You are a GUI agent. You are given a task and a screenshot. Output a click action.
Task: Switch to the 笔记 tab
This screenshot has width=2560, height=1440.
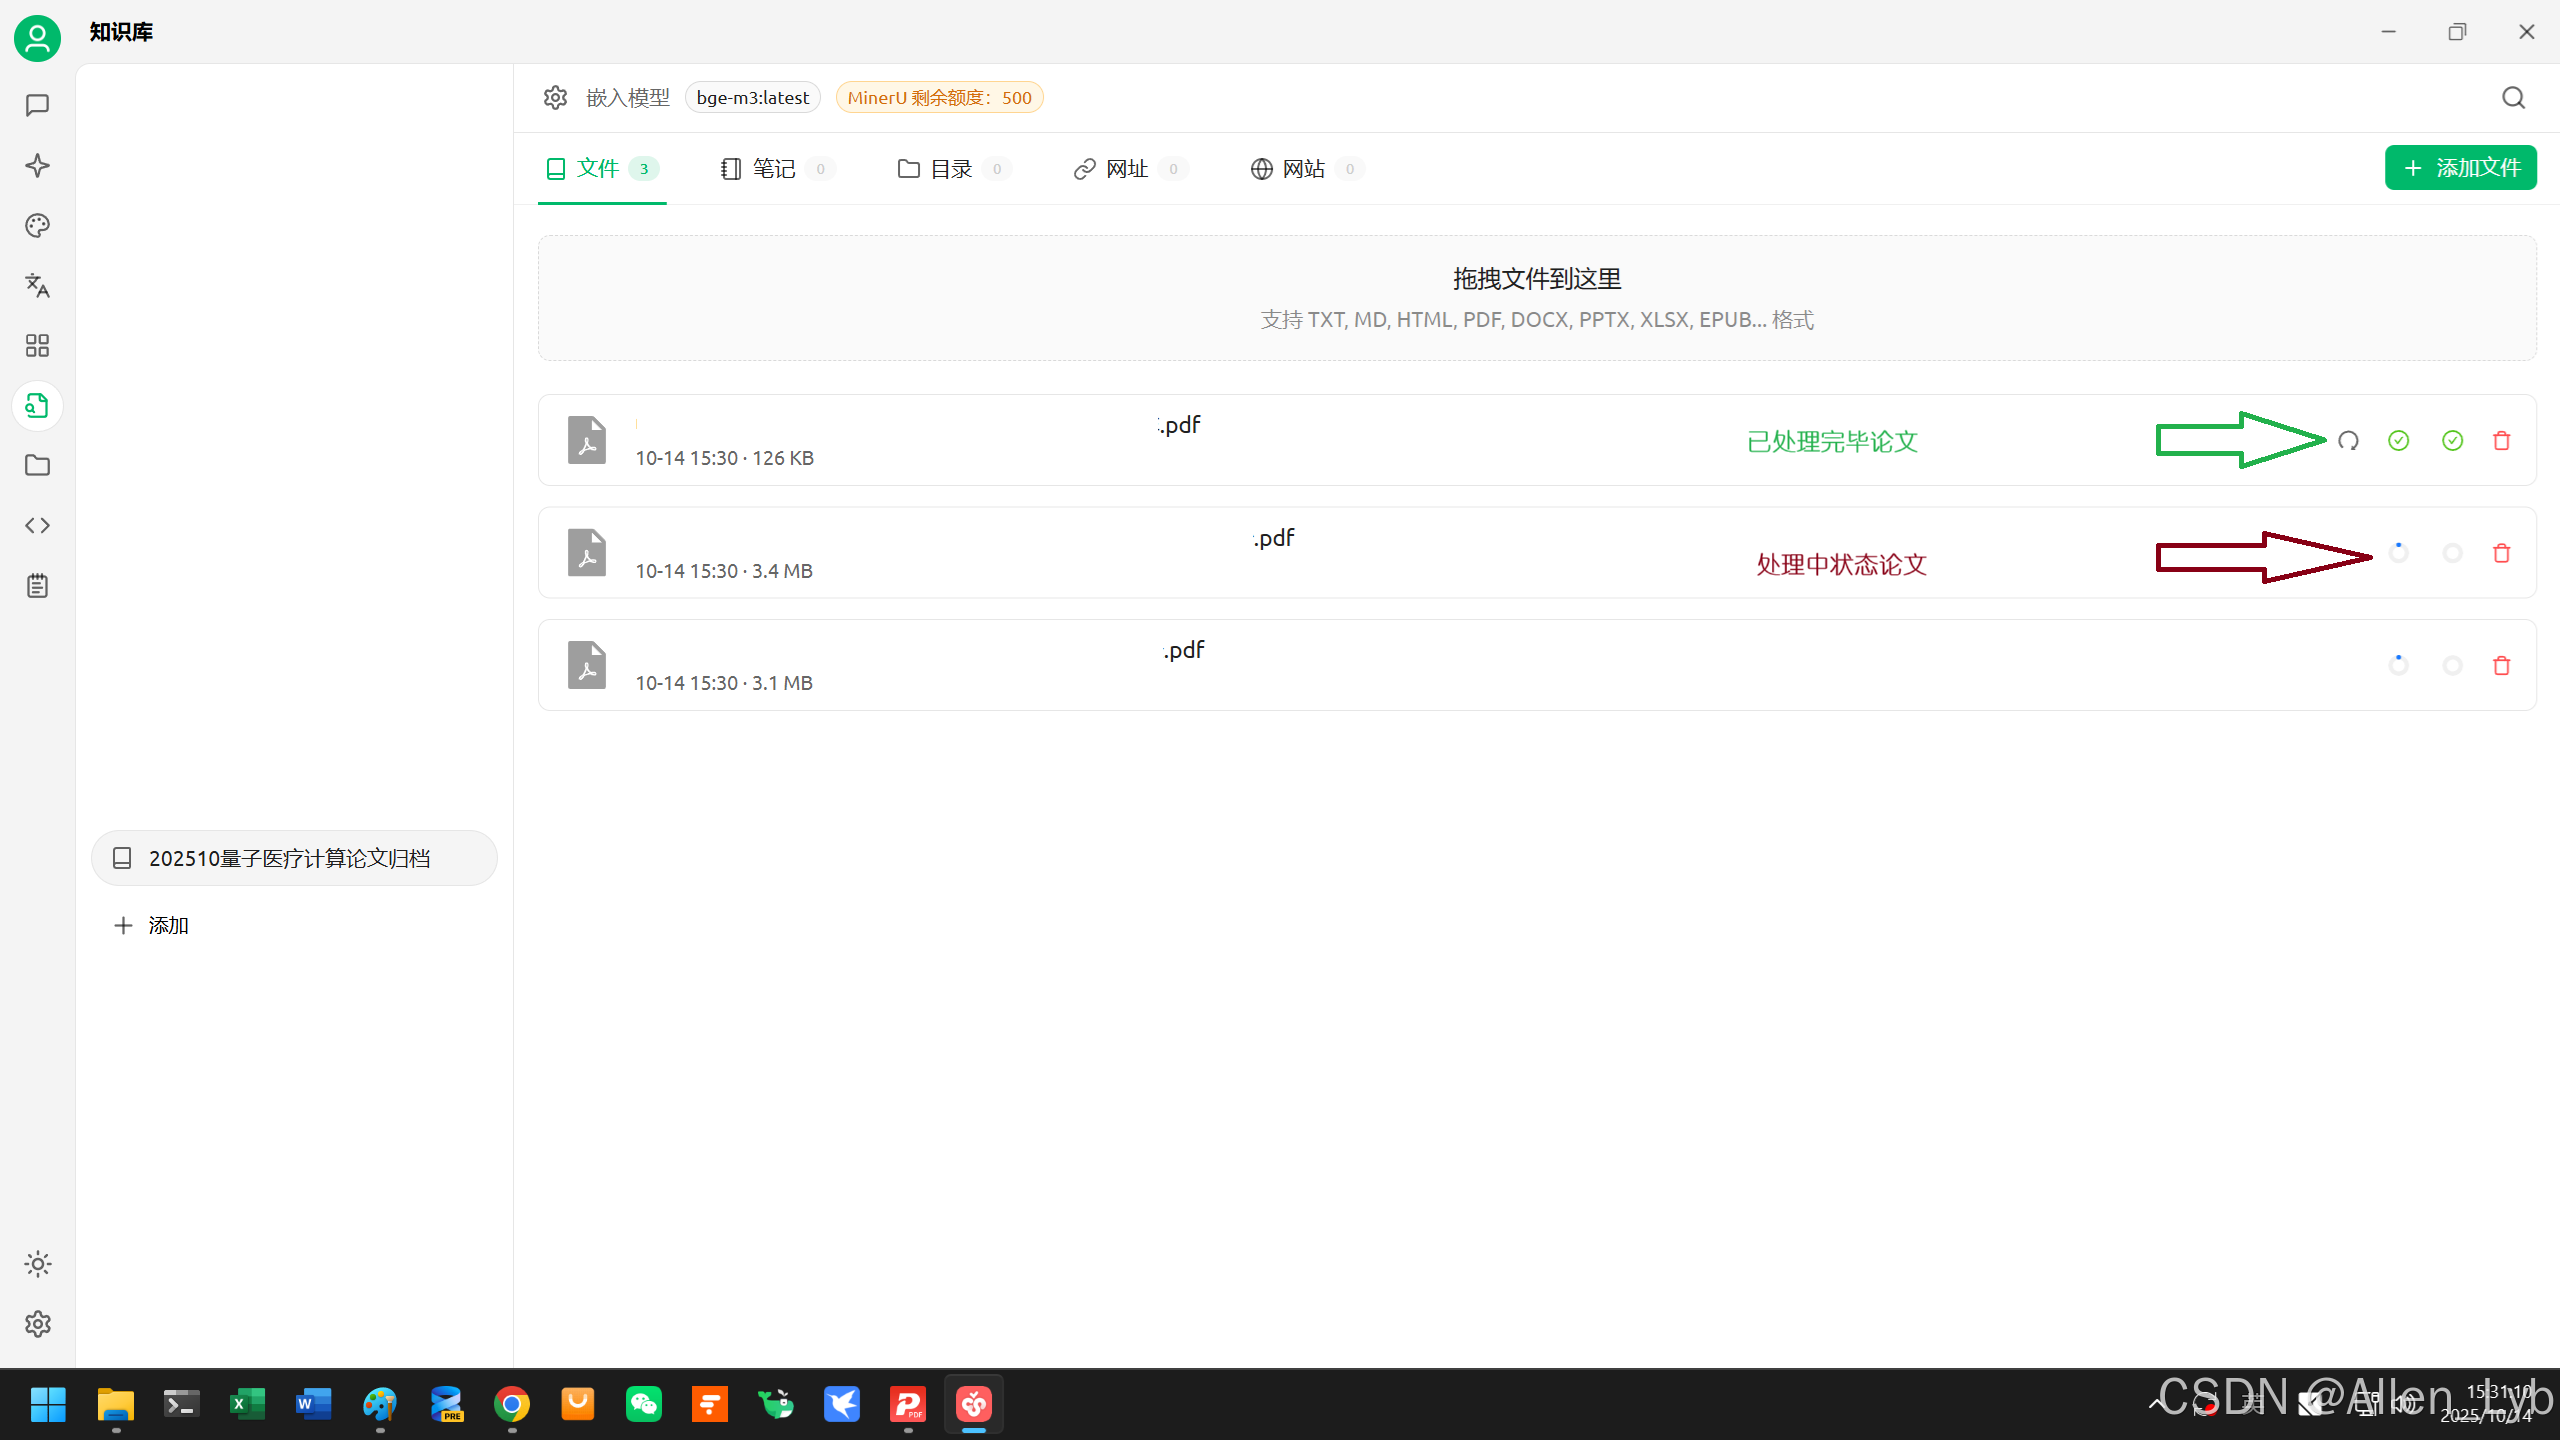pyautogui.click(x=774, y=169)
